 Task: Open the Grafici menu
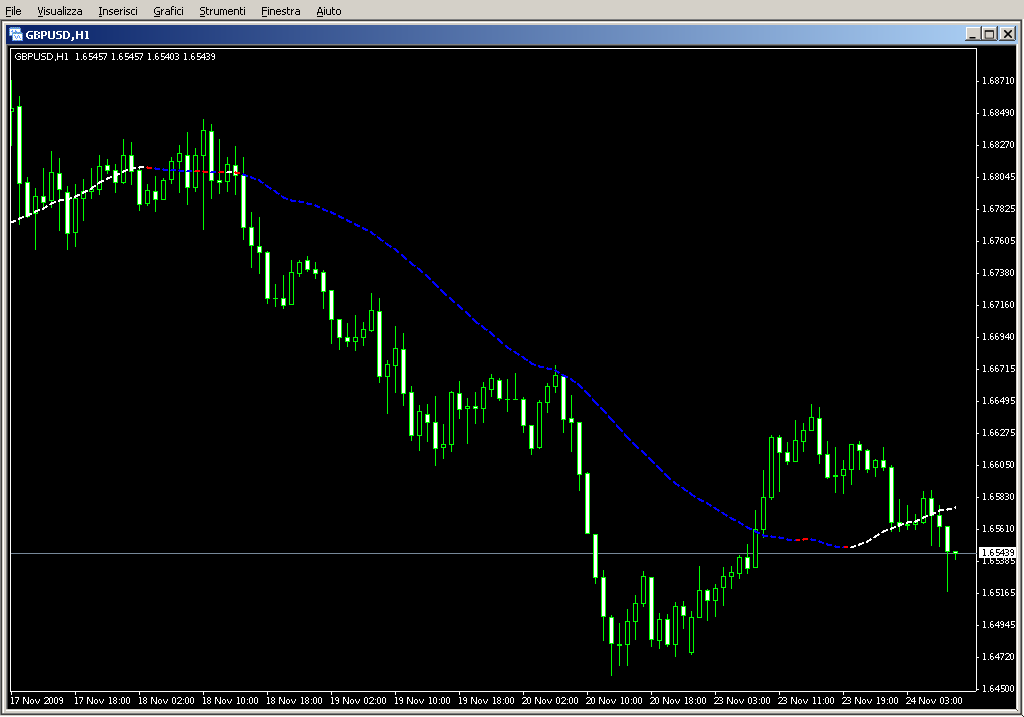168,11
